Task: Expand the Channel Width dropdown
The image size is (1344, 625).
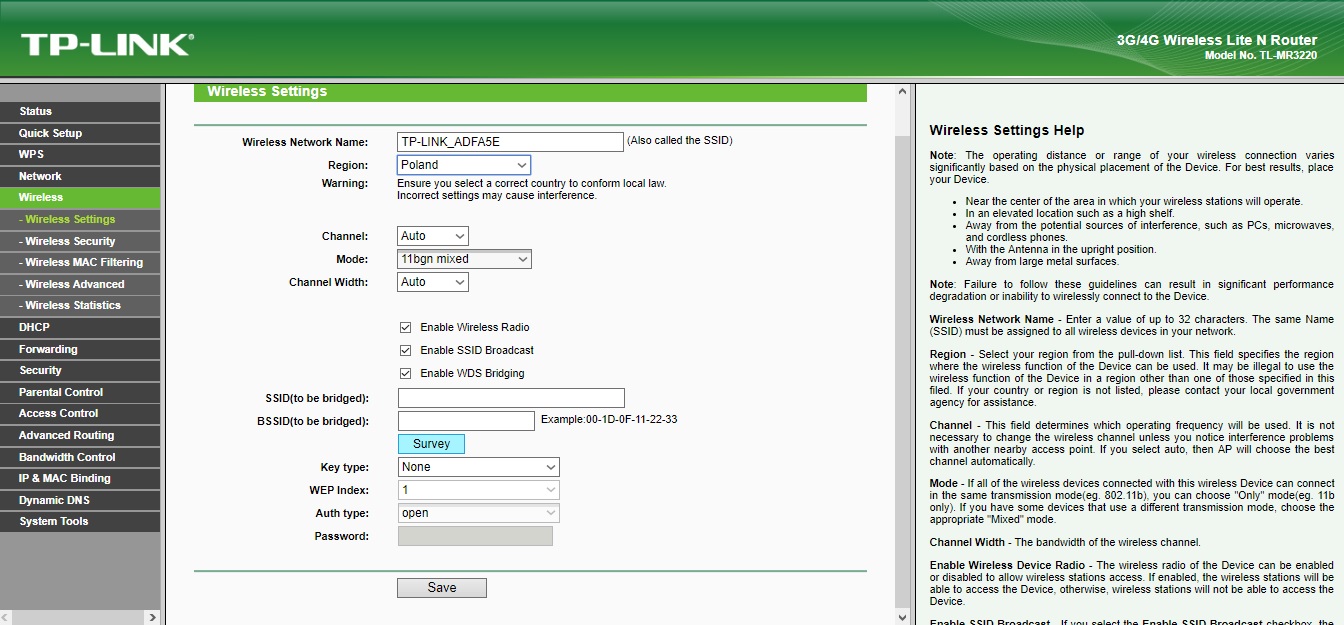Action: click(433, 282)
